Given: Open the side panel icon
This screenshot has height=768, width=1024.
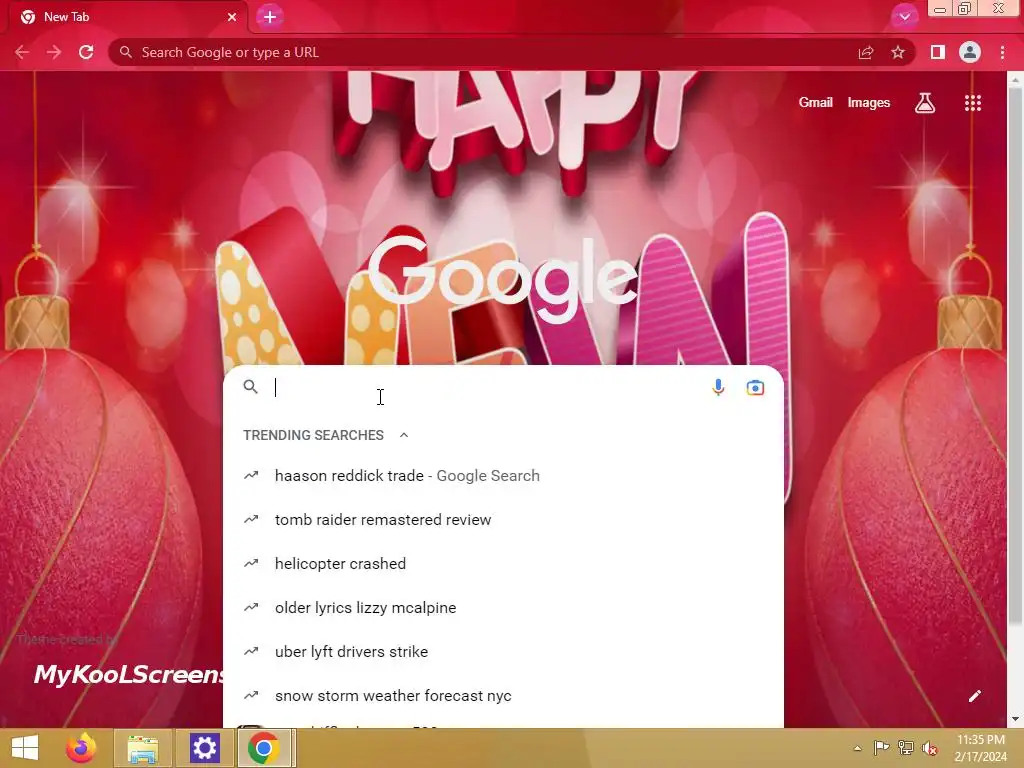Looking at the screenshot, I should tap(938, 52).
